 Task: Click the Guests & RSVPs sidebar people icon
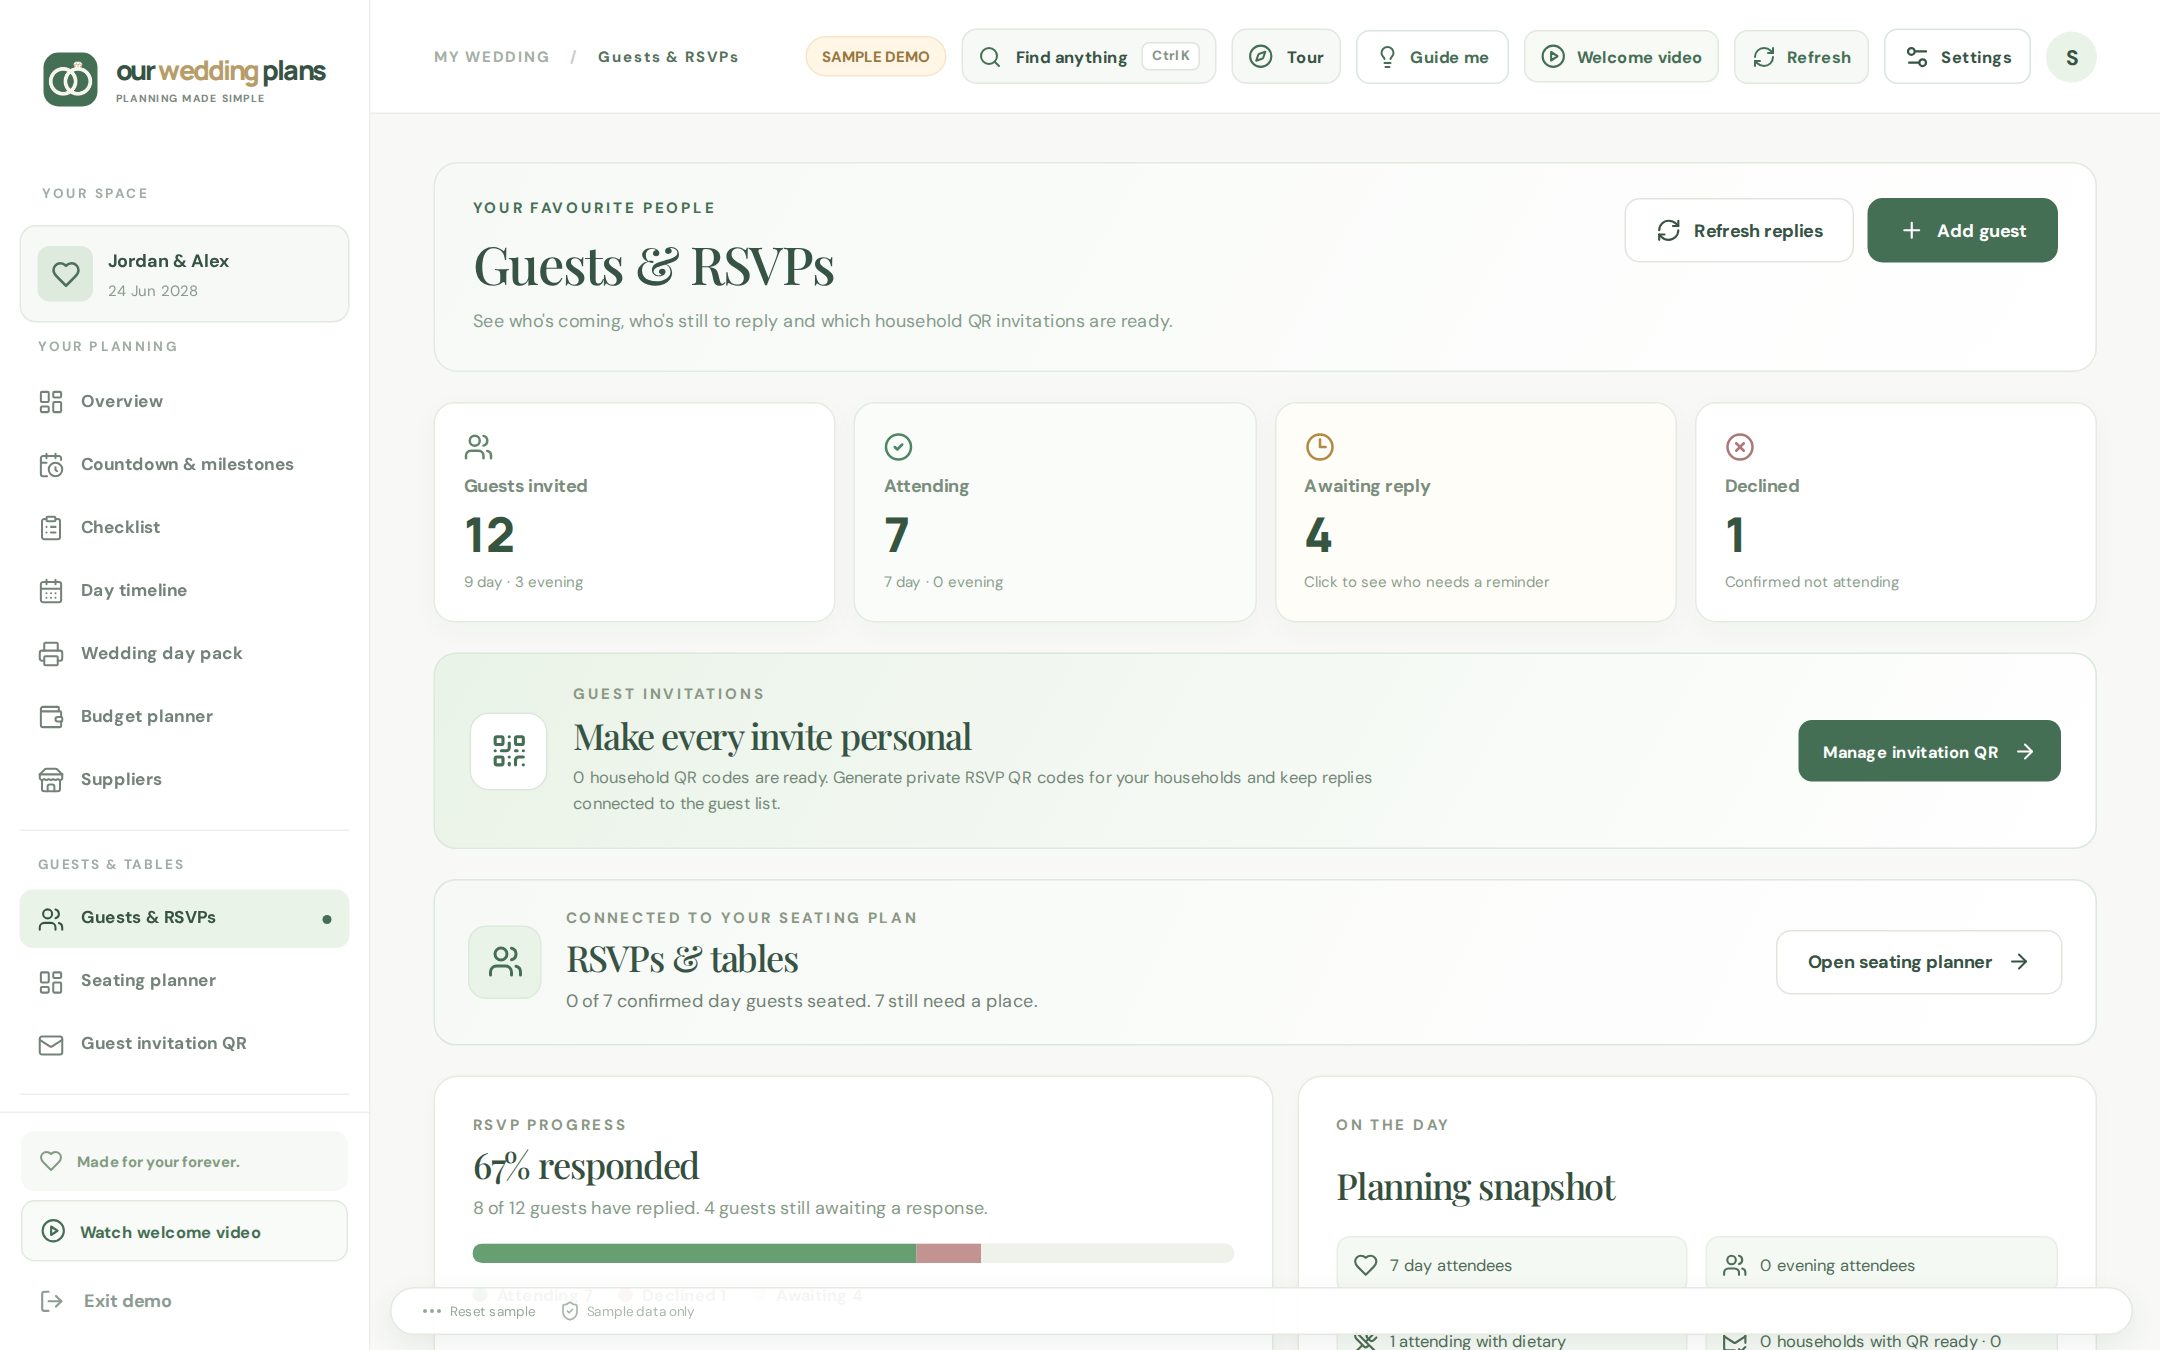(51, 918)
